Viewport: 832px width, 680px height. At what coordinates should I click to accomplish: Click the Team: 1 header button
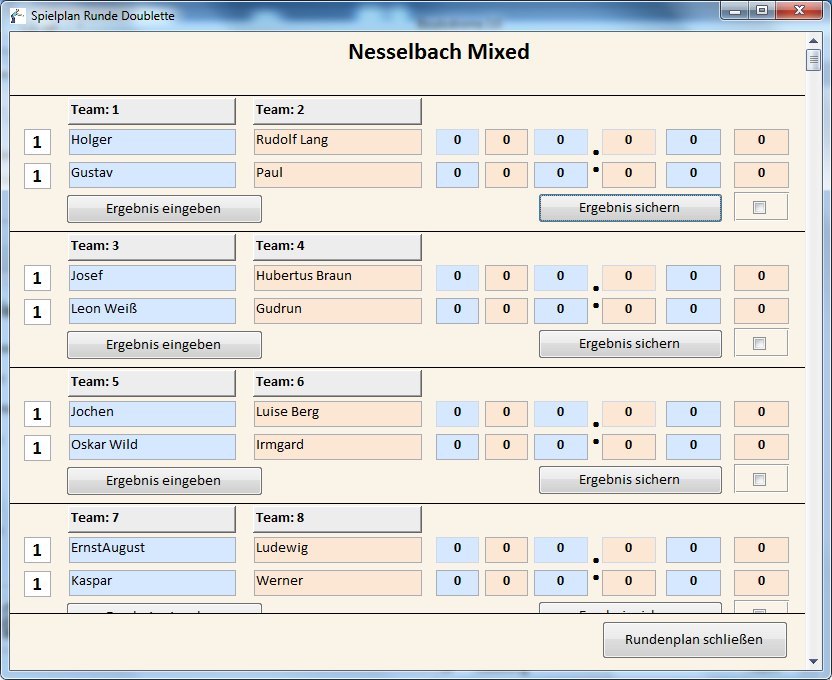point(151,110)
